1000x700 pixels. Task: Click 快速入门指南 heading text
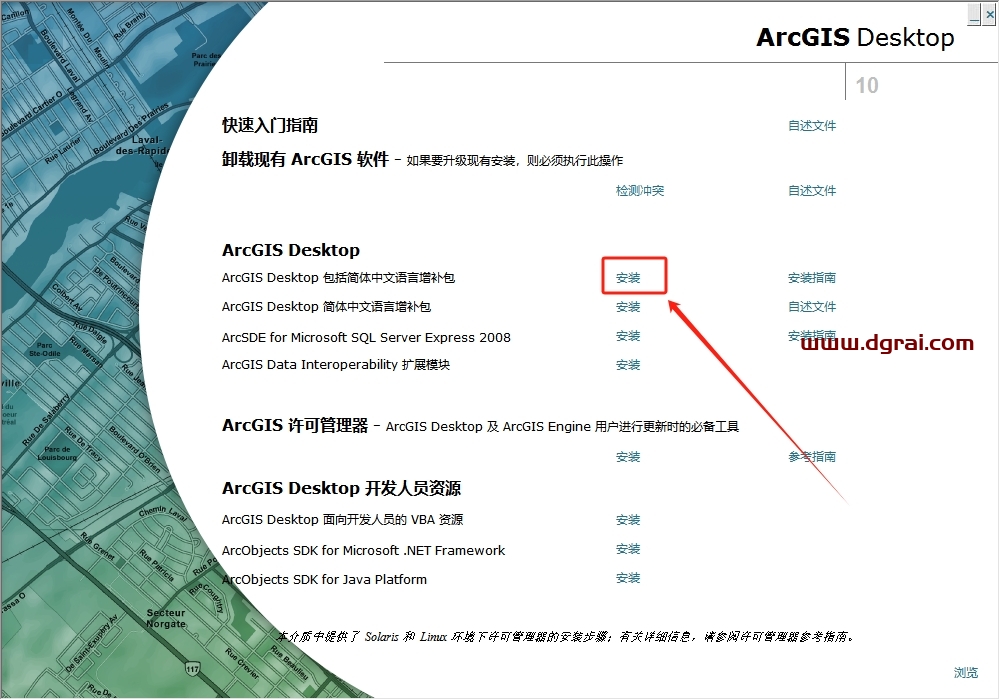[x=270, y=125]
